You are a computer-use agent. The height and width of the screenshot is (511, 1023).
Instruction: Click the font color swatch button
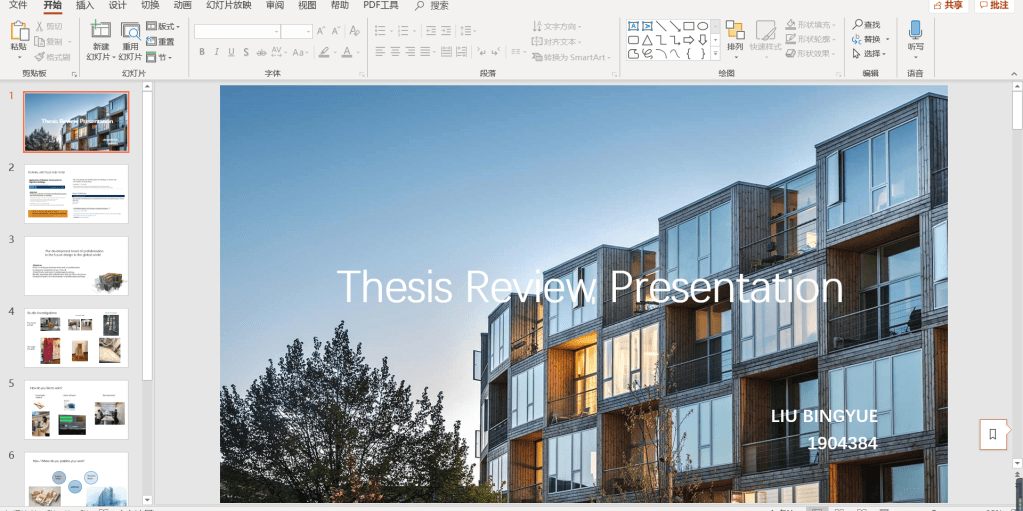[346, 52]
